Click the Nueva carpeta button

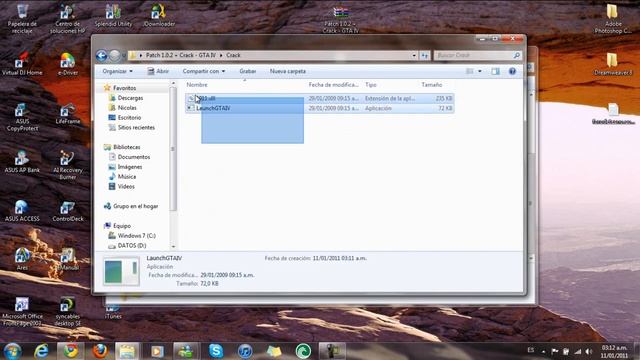[288, 71]
